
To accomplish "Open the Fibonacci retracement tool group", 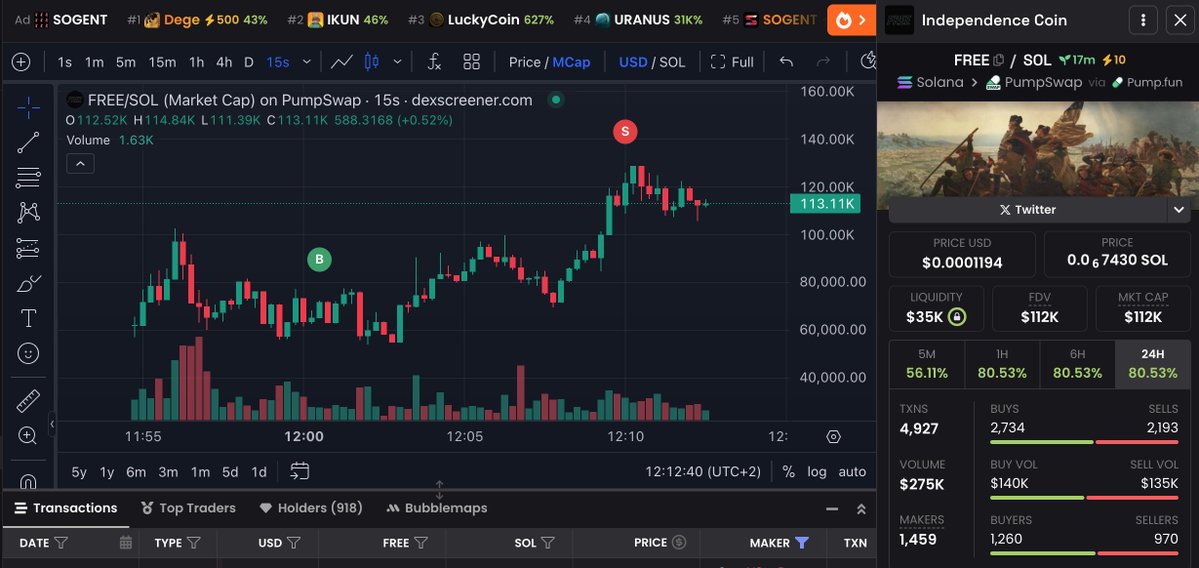I will pyautogui.click(x=28, y=177).
